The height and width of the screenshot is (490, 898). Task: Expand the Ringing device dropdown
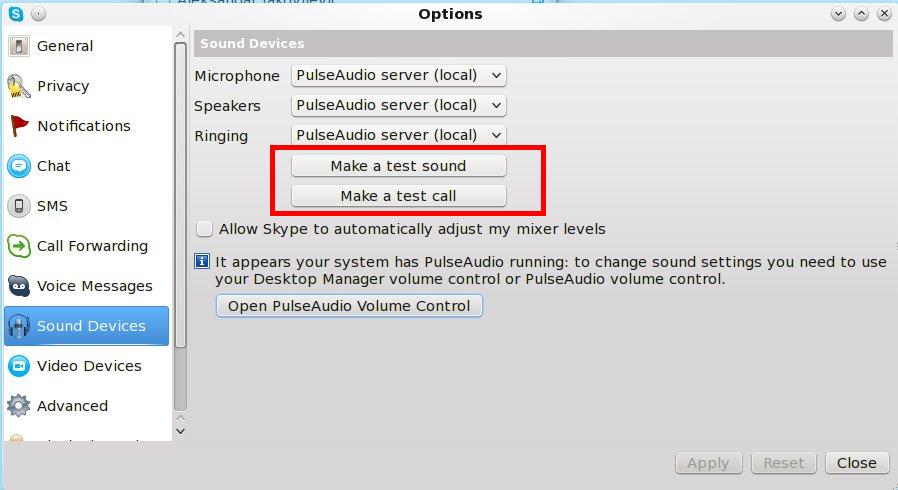click(399, 136)
